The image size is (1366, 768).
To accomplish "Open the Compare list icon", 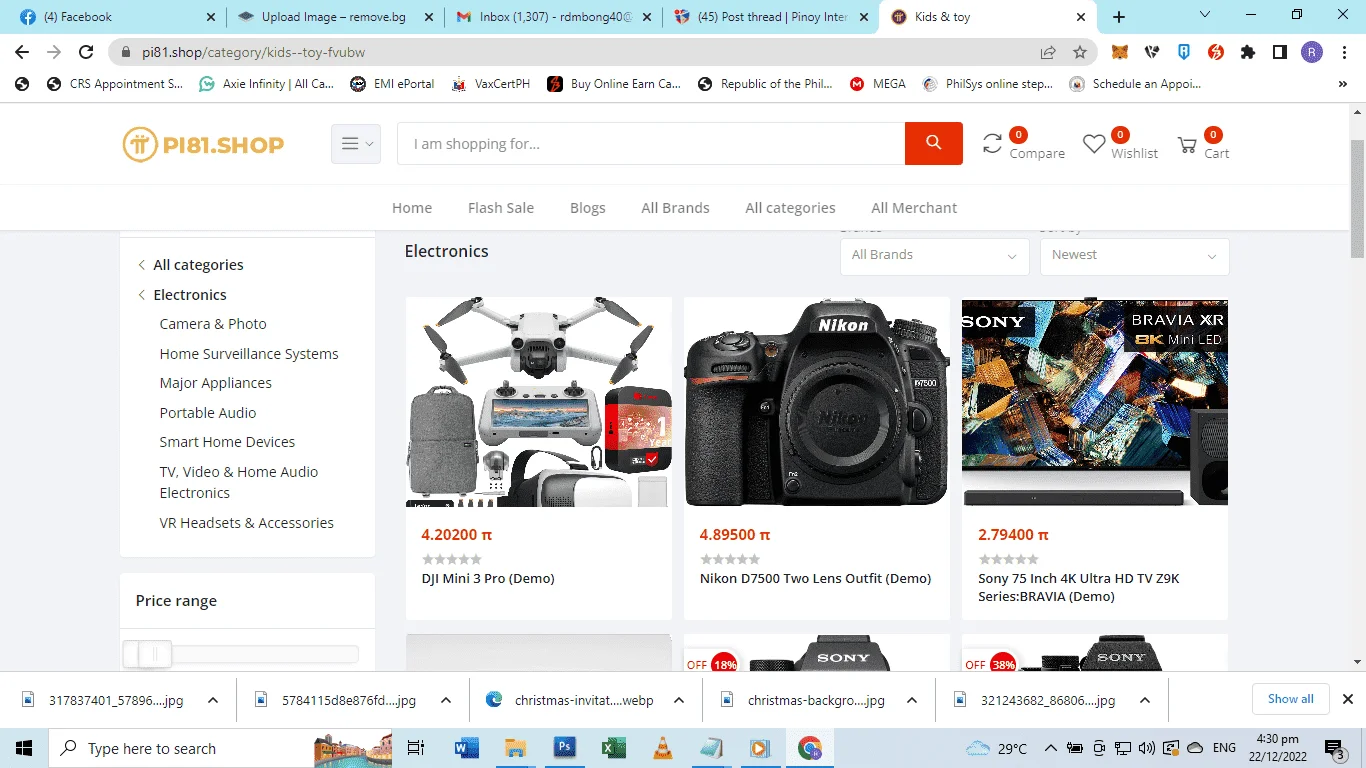I will (993, 144).
